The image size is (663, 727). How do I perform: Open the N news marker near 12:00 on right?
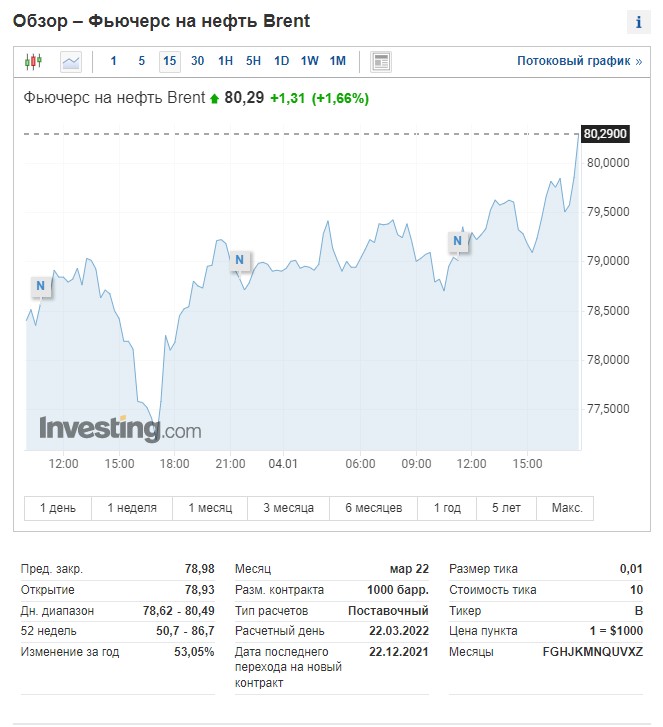tap(458, 240)
